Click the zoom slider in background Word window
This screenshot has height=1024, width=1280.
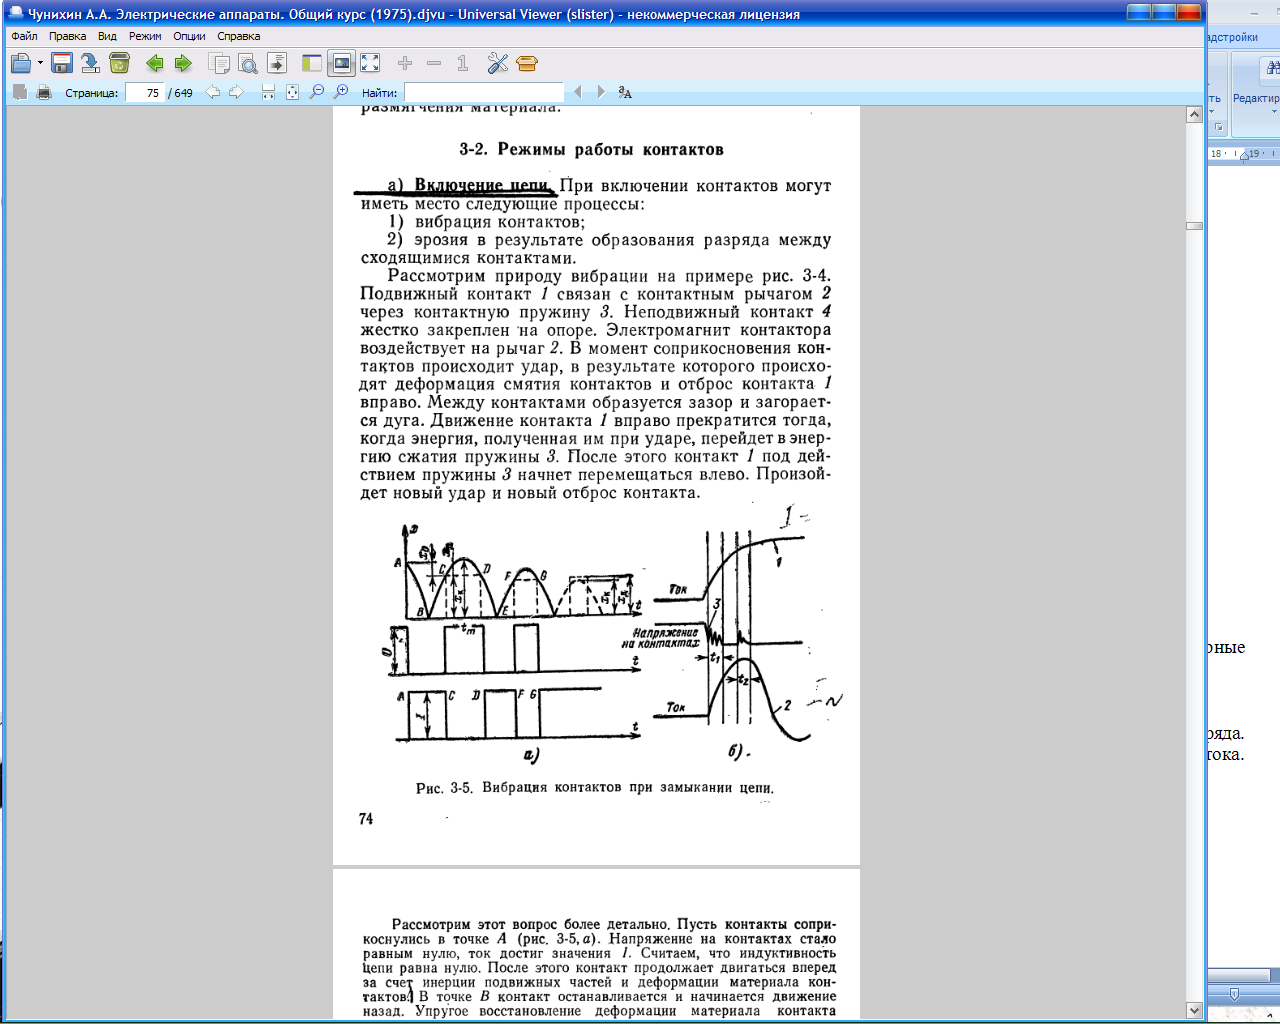tap(1234, 994)
